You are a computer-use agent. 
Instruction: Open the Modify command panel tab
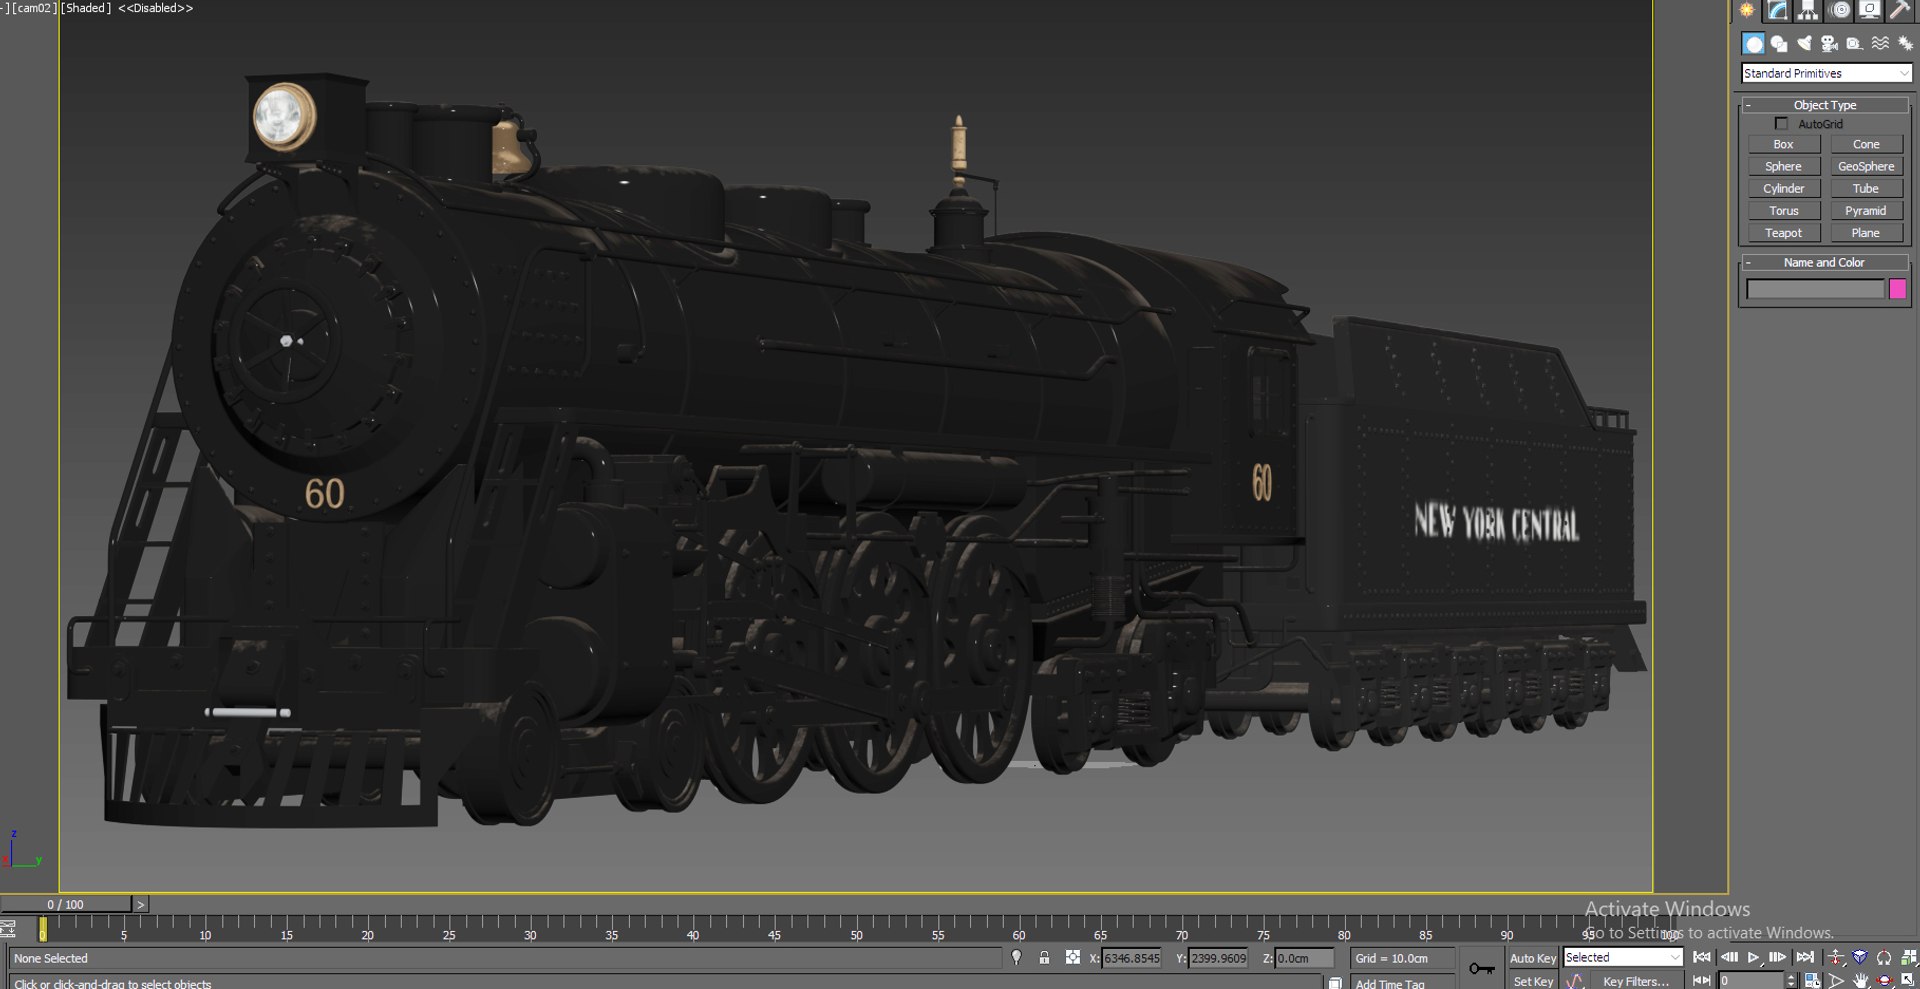(1778, 10)
